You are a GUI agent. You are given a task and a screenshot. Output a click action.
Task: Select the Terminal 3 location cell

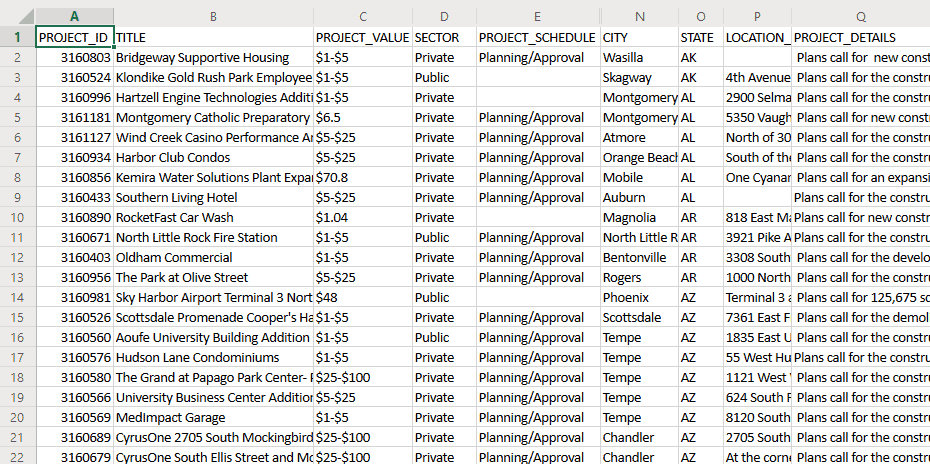pyautogui.click(x=757, y=297)
